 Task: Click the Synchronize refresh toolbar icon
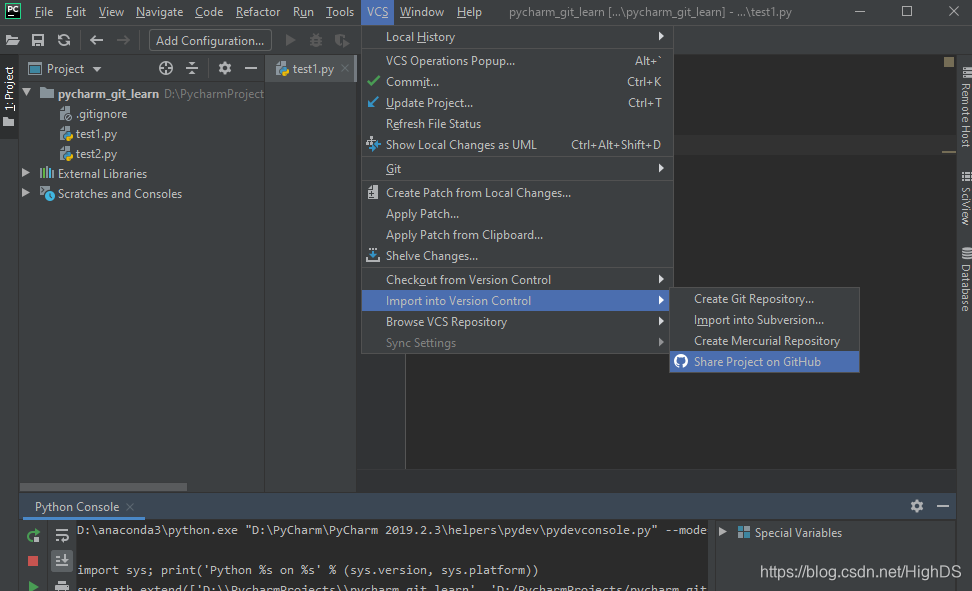(x=64, y=40)
